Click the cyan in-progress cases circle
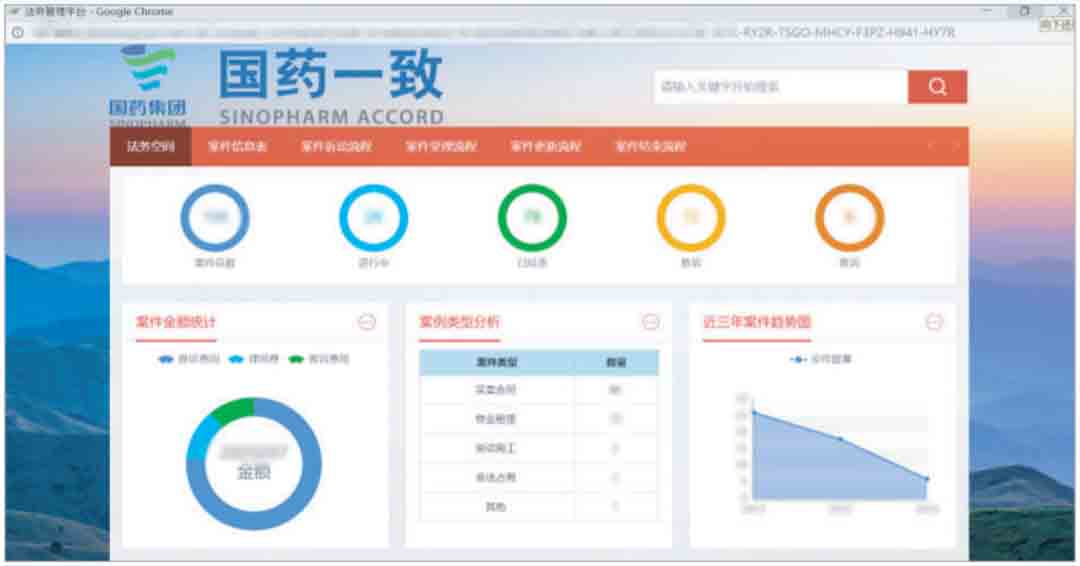 (x=373, y=218)
